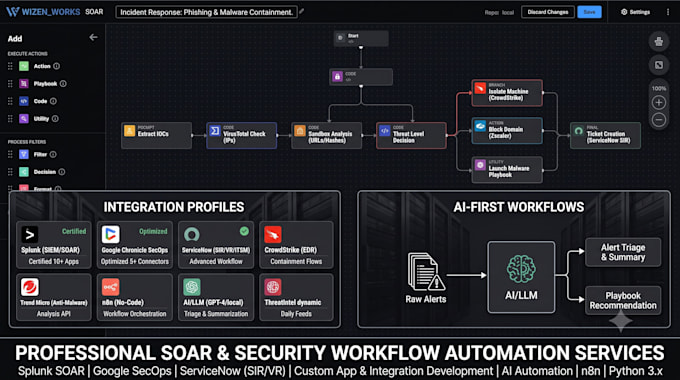This screenshot has width=680, height=380.
Task: Click the SOAR label in header
Action: 94,12
